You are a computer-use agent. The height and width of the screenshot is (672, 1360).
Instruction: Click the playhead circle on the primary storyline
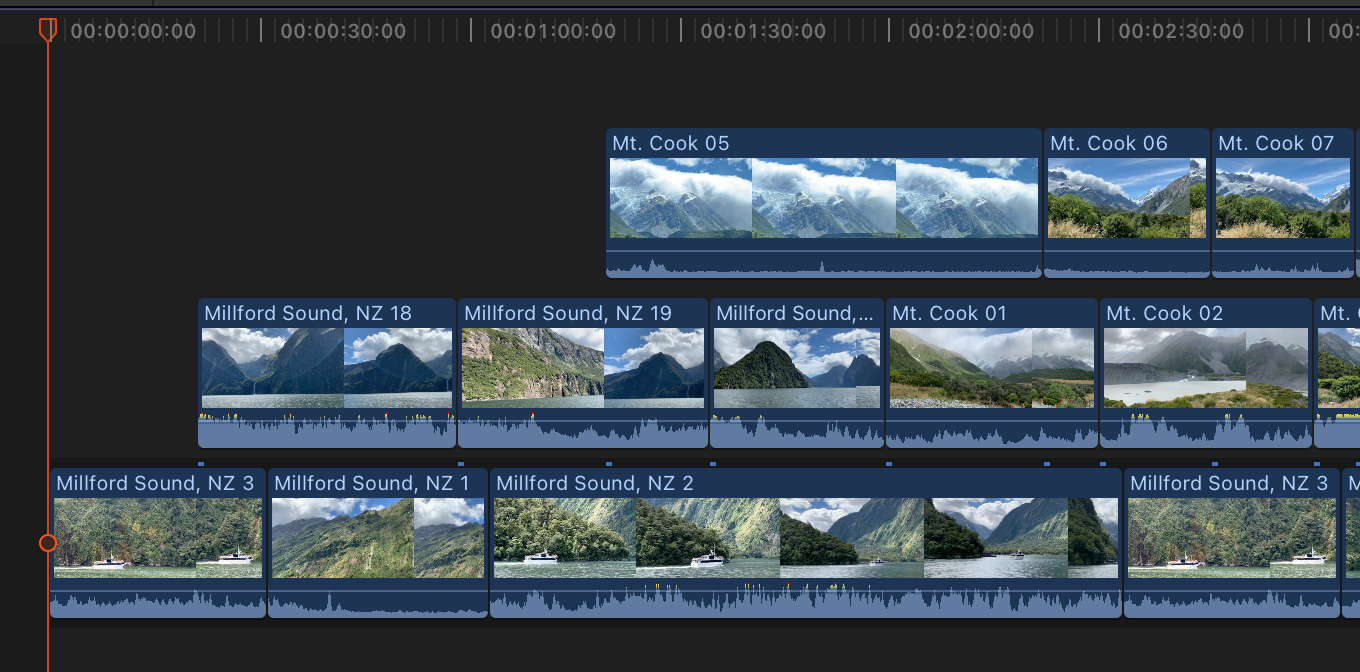coord(48,543)
